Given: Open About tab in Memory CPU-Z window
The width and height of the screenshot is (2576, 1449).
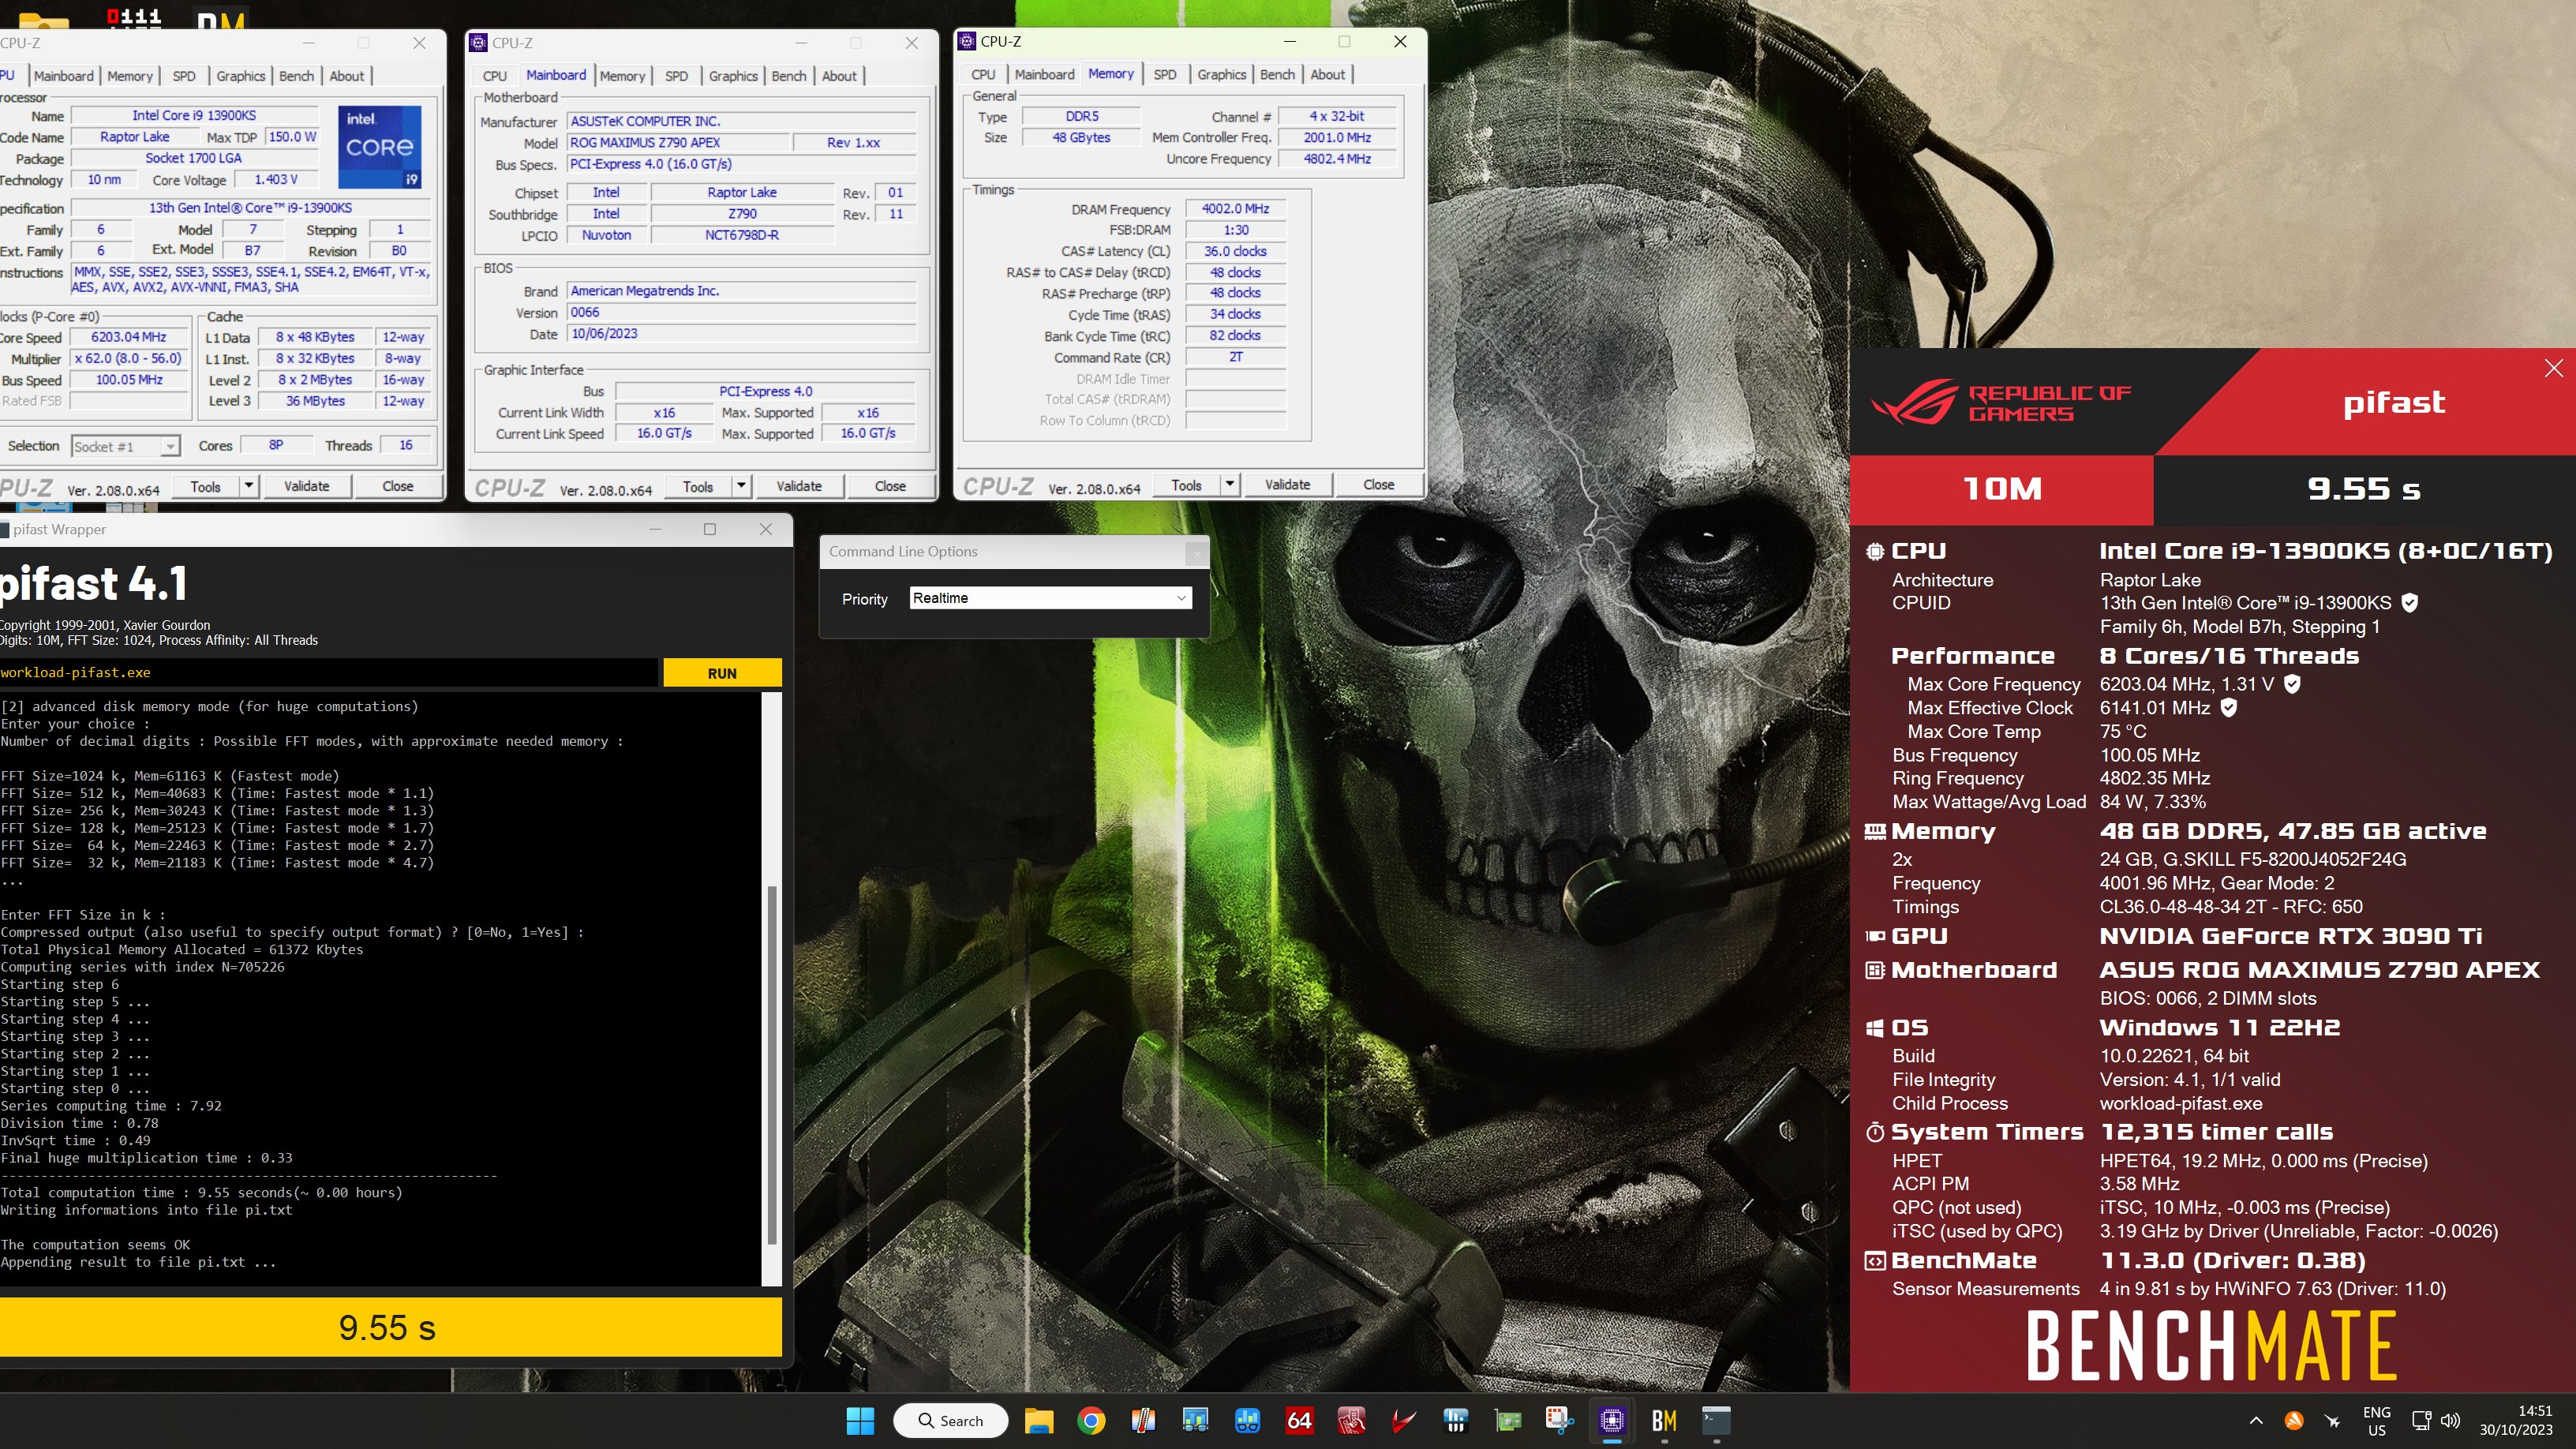Looking at the screenshot, I should tap(1327, 74).
